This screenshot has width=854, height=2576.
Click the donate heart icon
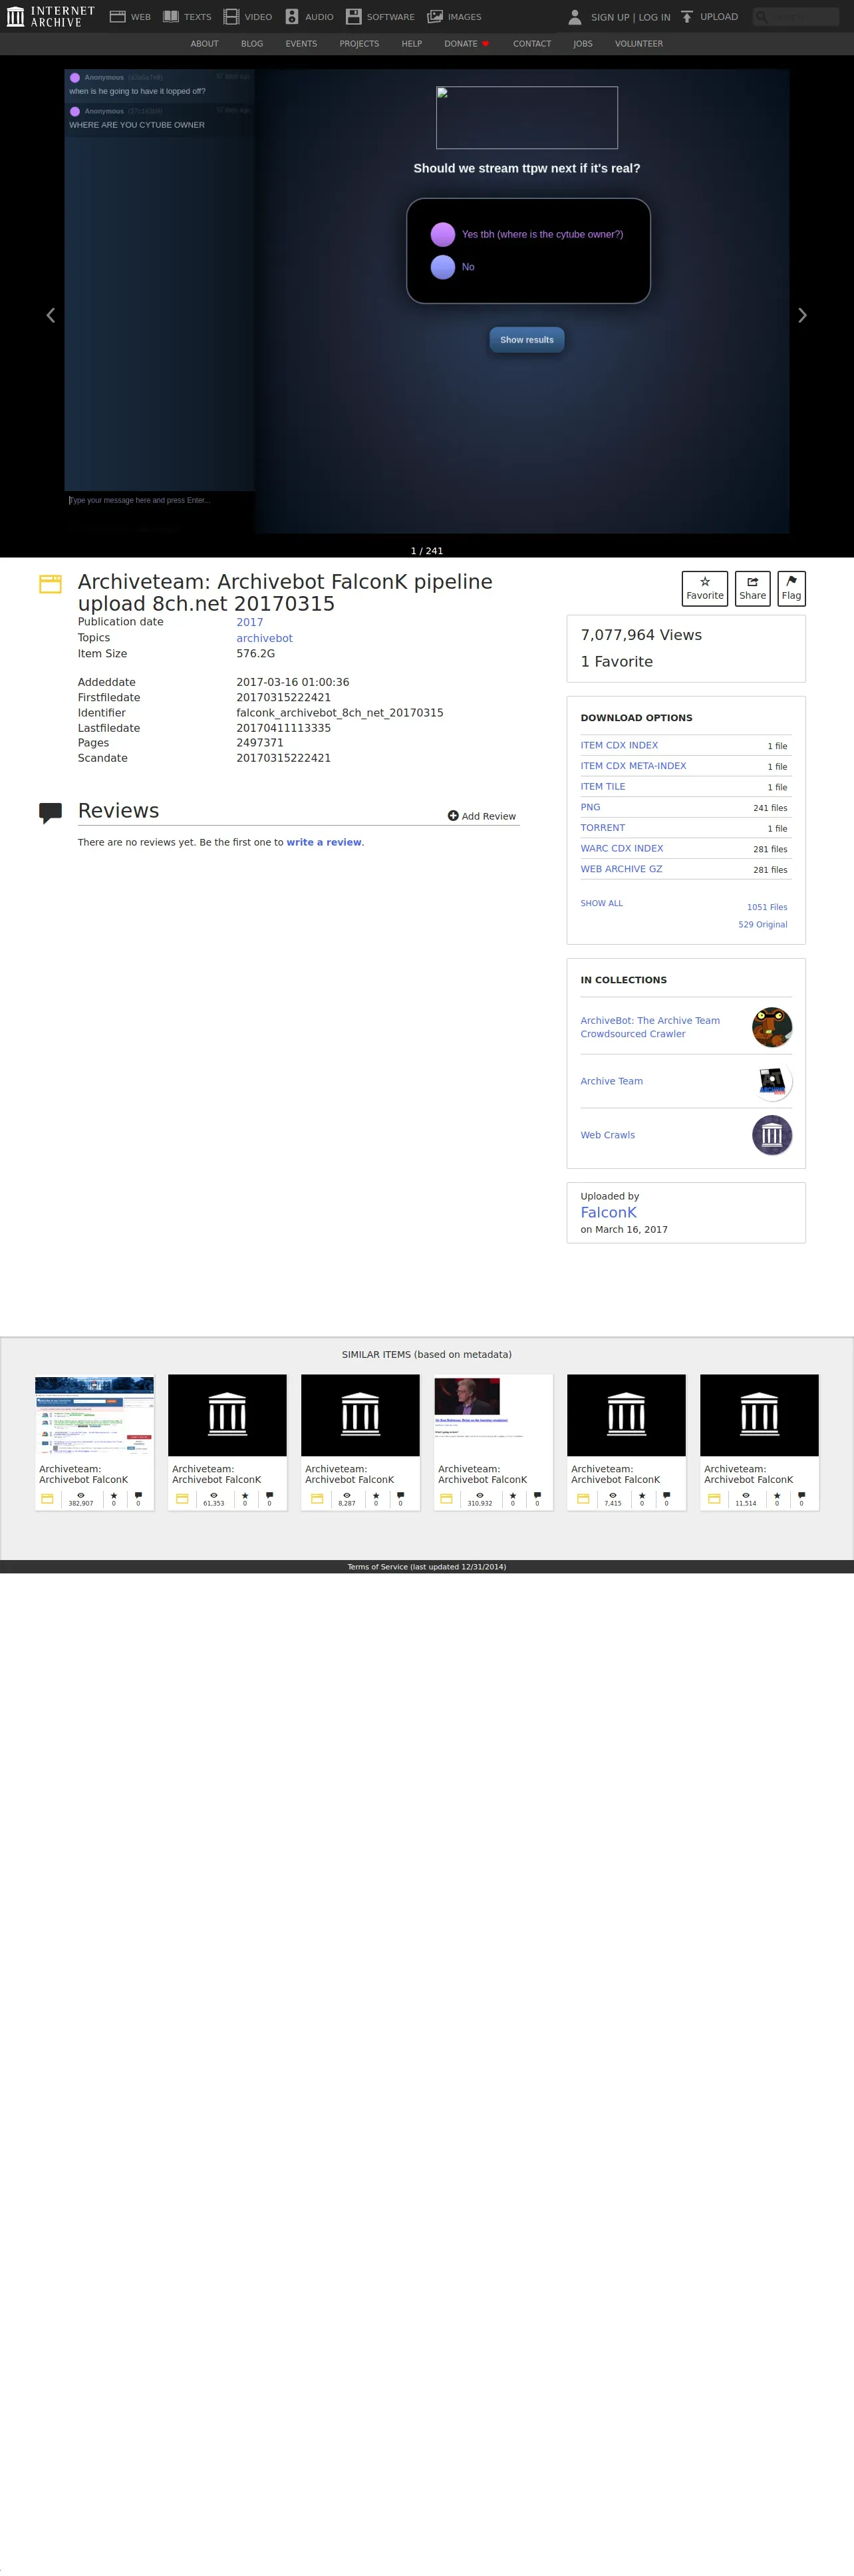tap(486, 44)
